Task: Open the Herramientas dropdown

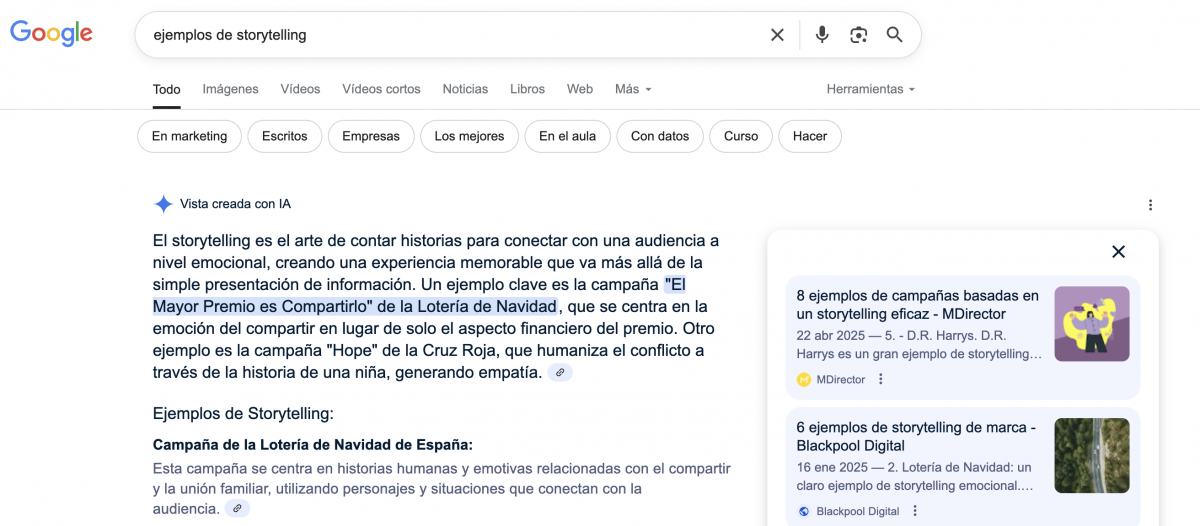Action: (x=871, y=89)
